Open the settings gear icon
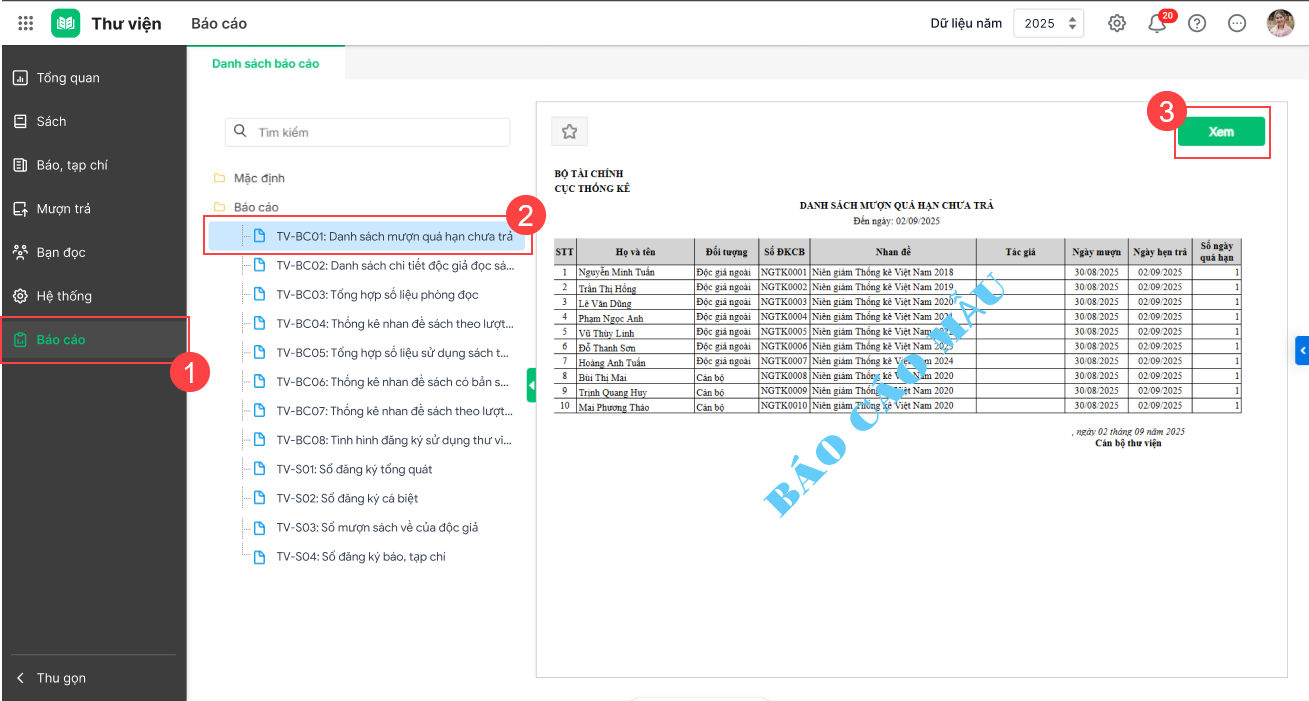 1117,23
